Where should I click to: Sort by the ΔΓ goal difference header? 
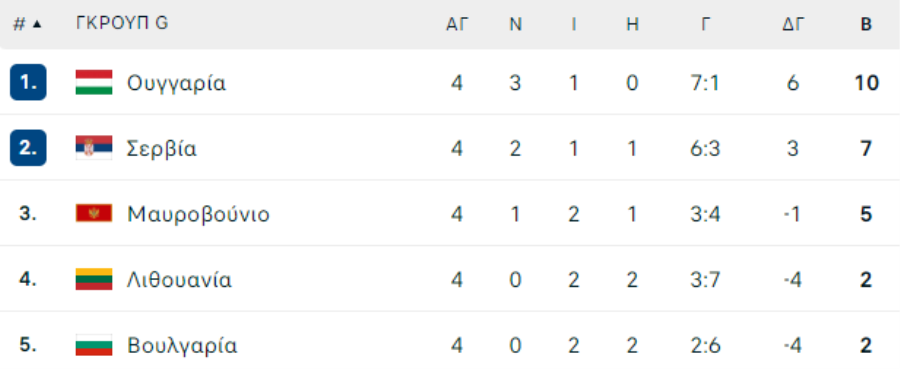[793, 25]
